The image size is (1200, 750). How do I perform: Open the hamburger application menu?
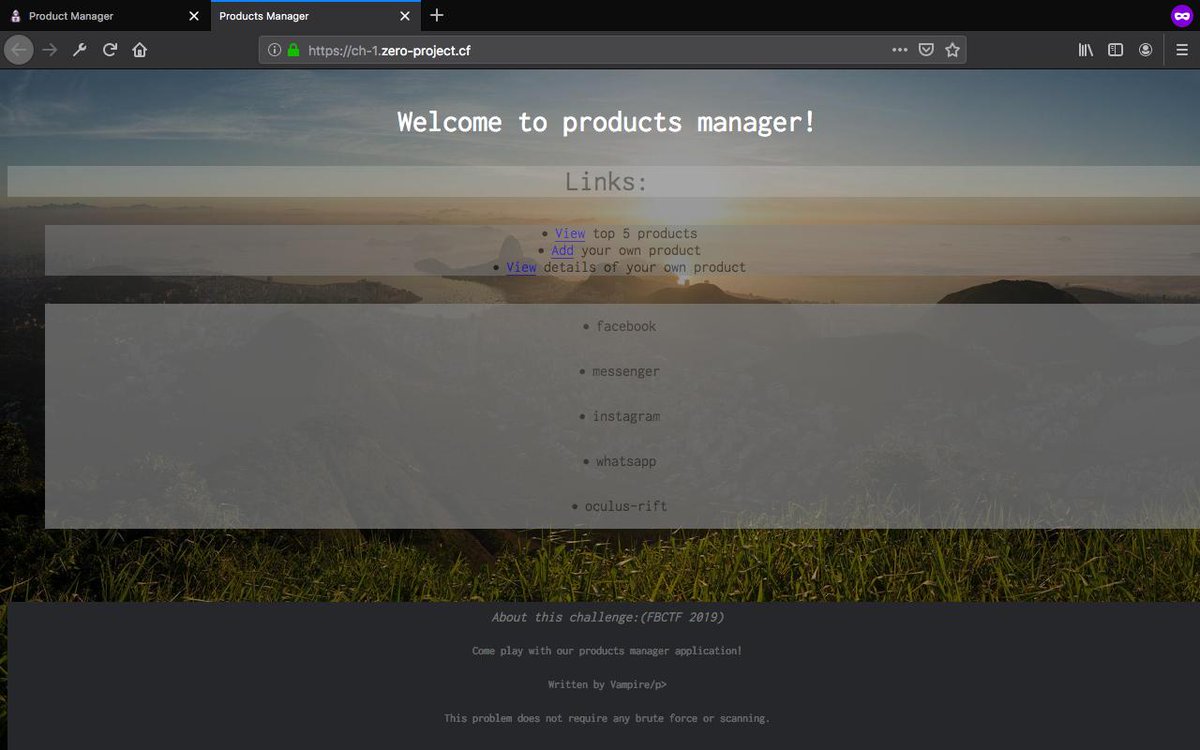pyautogui.click(x=1182, y=50)
